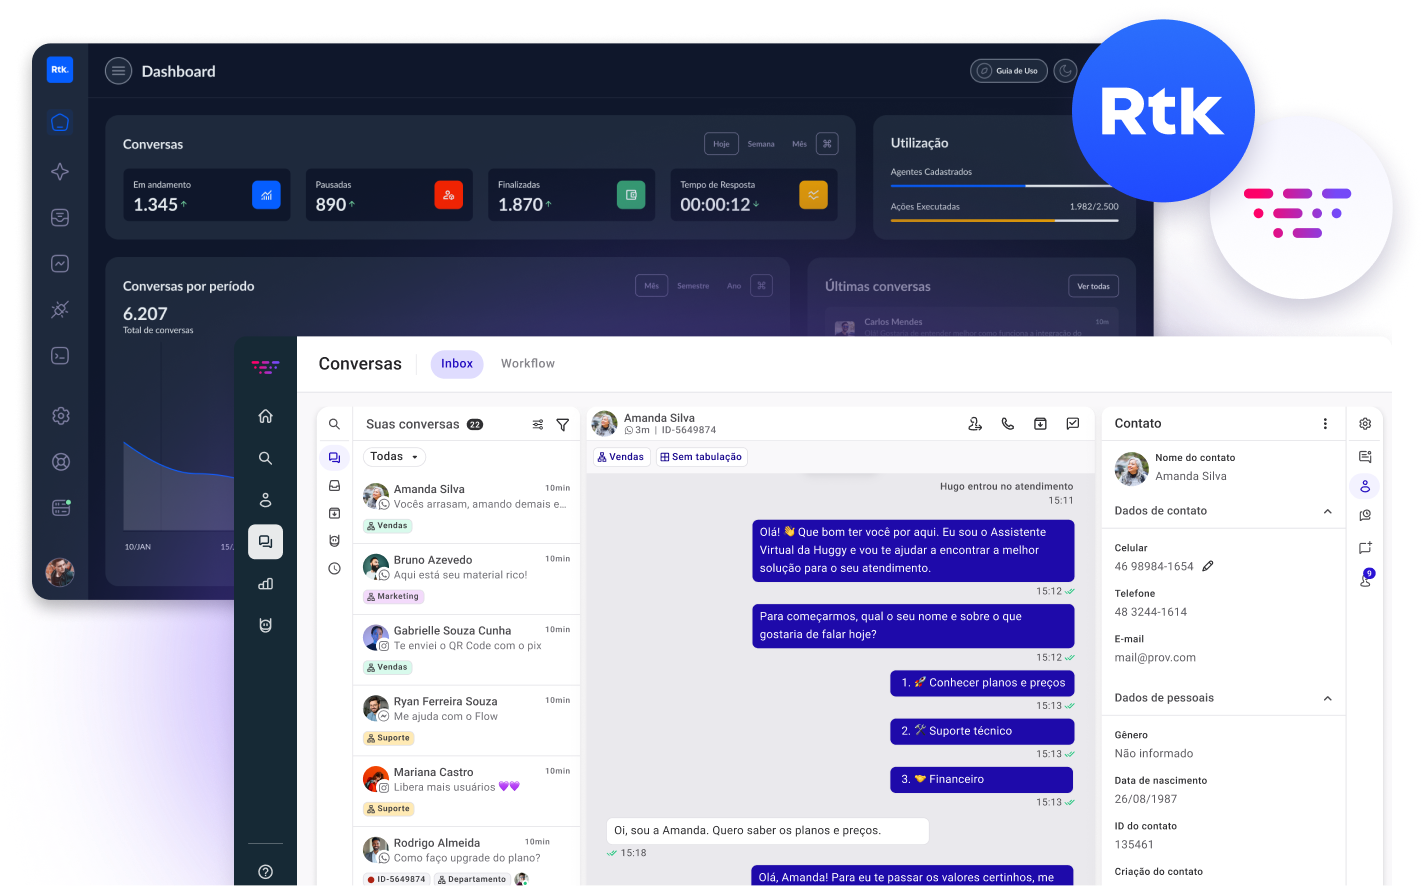Screen dimensions: 1426x886
Task: Open help question mark icon
Action: click(265, 872)
